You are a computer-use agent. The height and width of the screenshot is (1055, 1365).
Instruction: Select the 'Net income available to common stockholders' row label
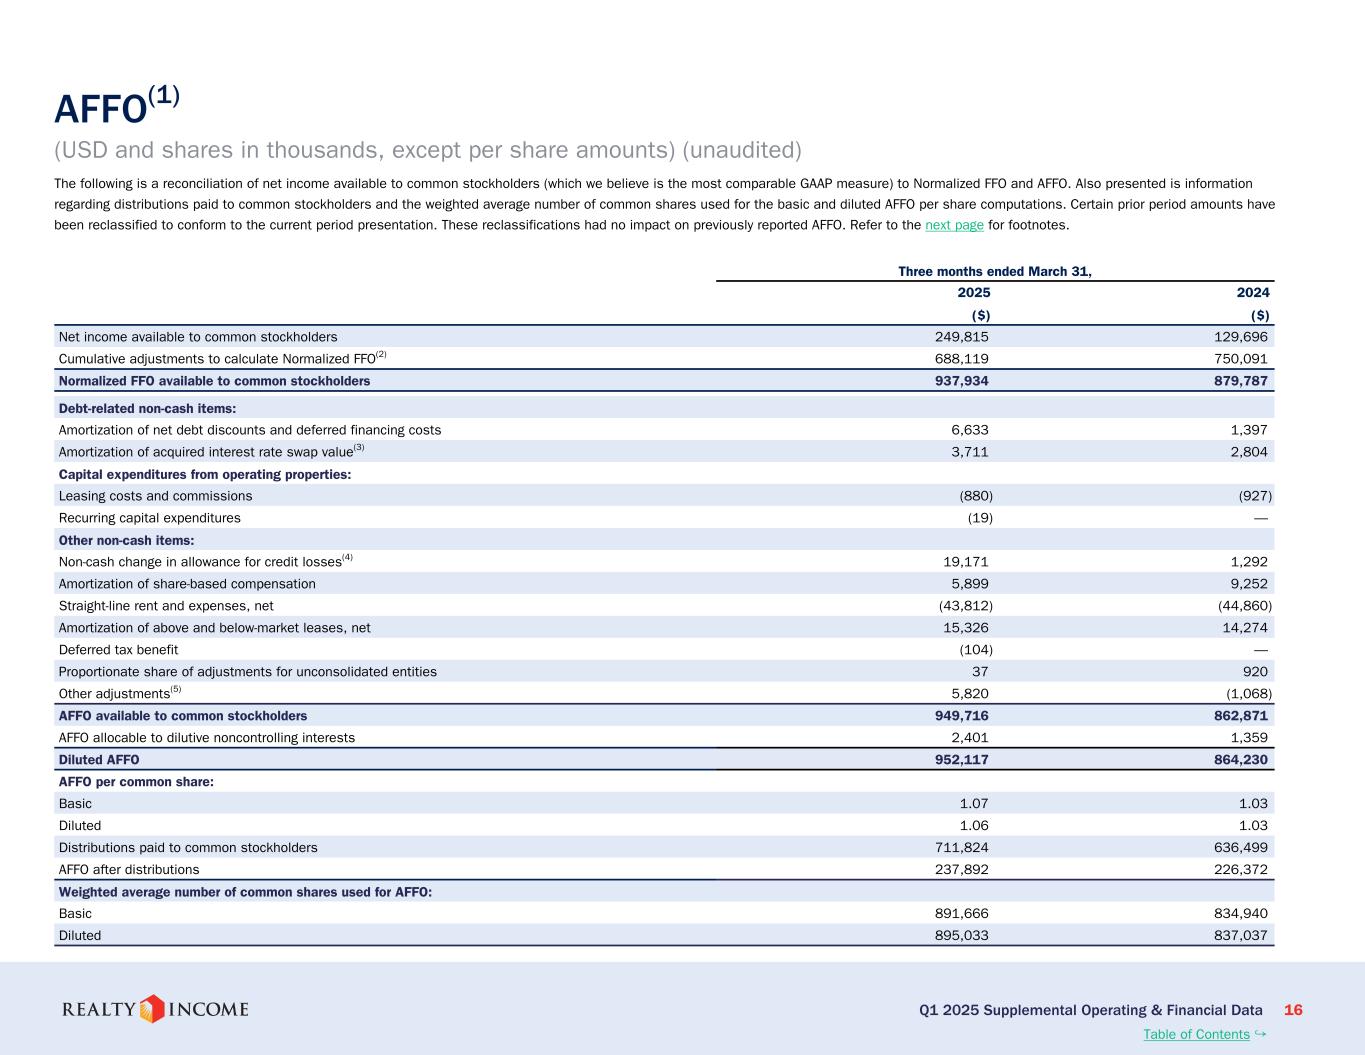point(198,337)
